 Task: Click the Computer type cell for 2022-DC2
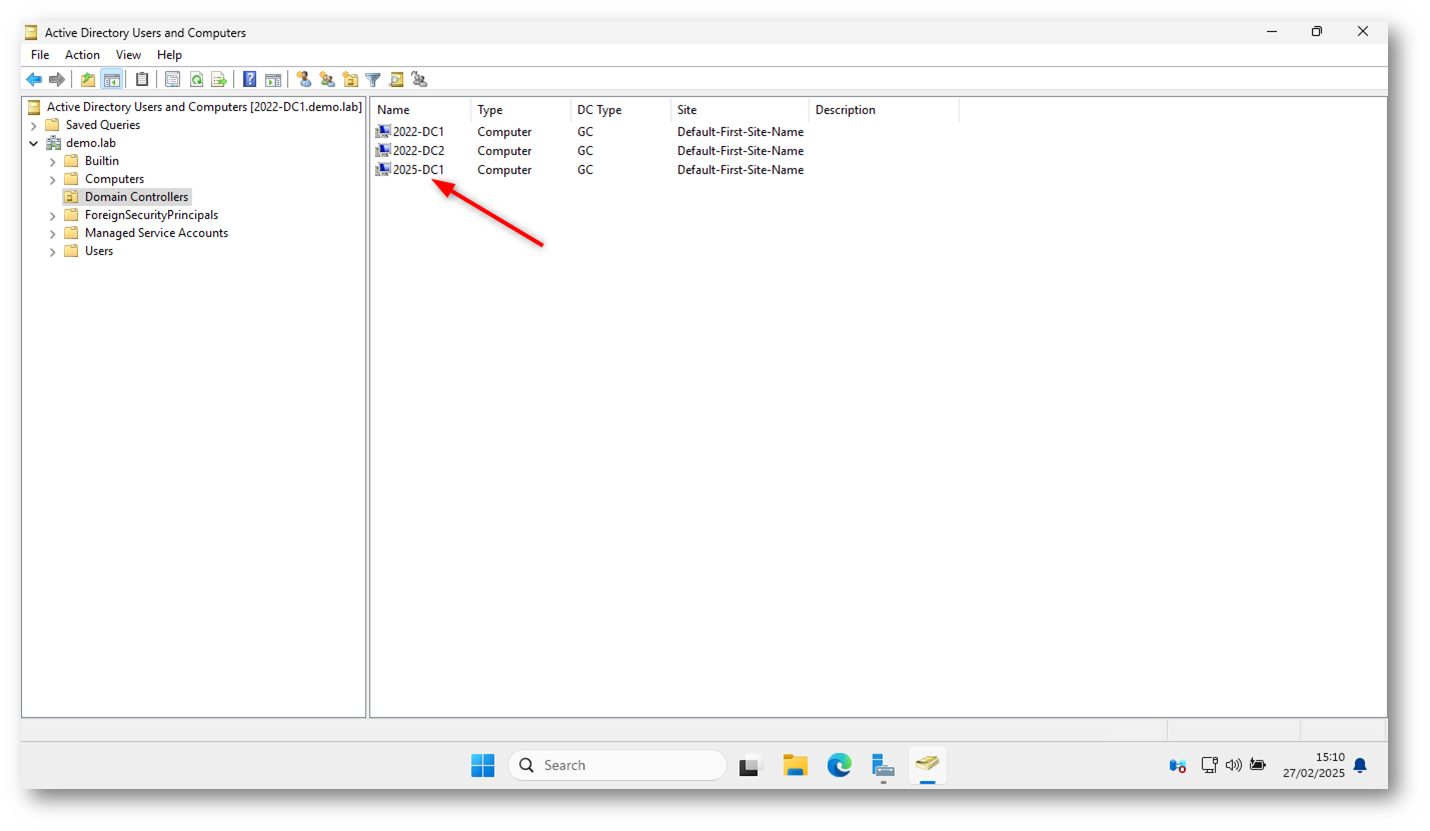tap(504, 150)
